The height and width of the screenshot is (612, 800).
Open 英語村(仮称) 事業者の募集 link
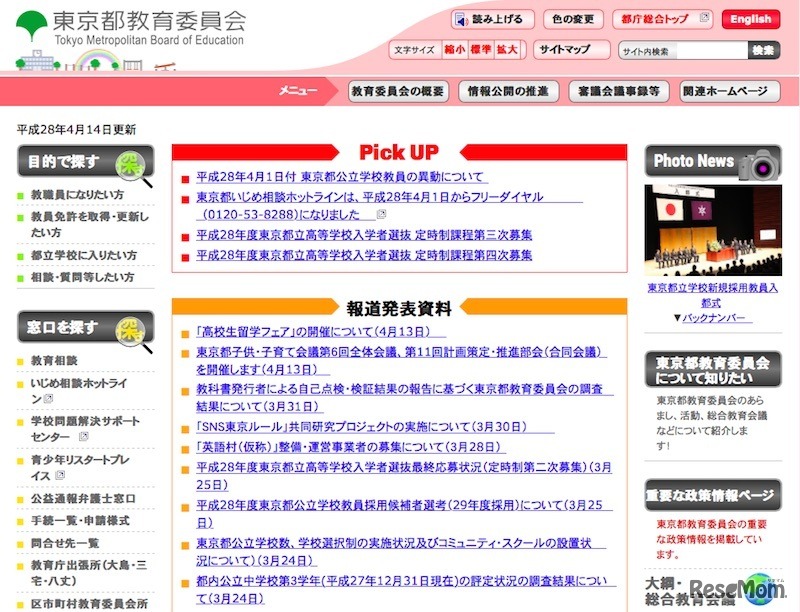click(x=351, y=447)
